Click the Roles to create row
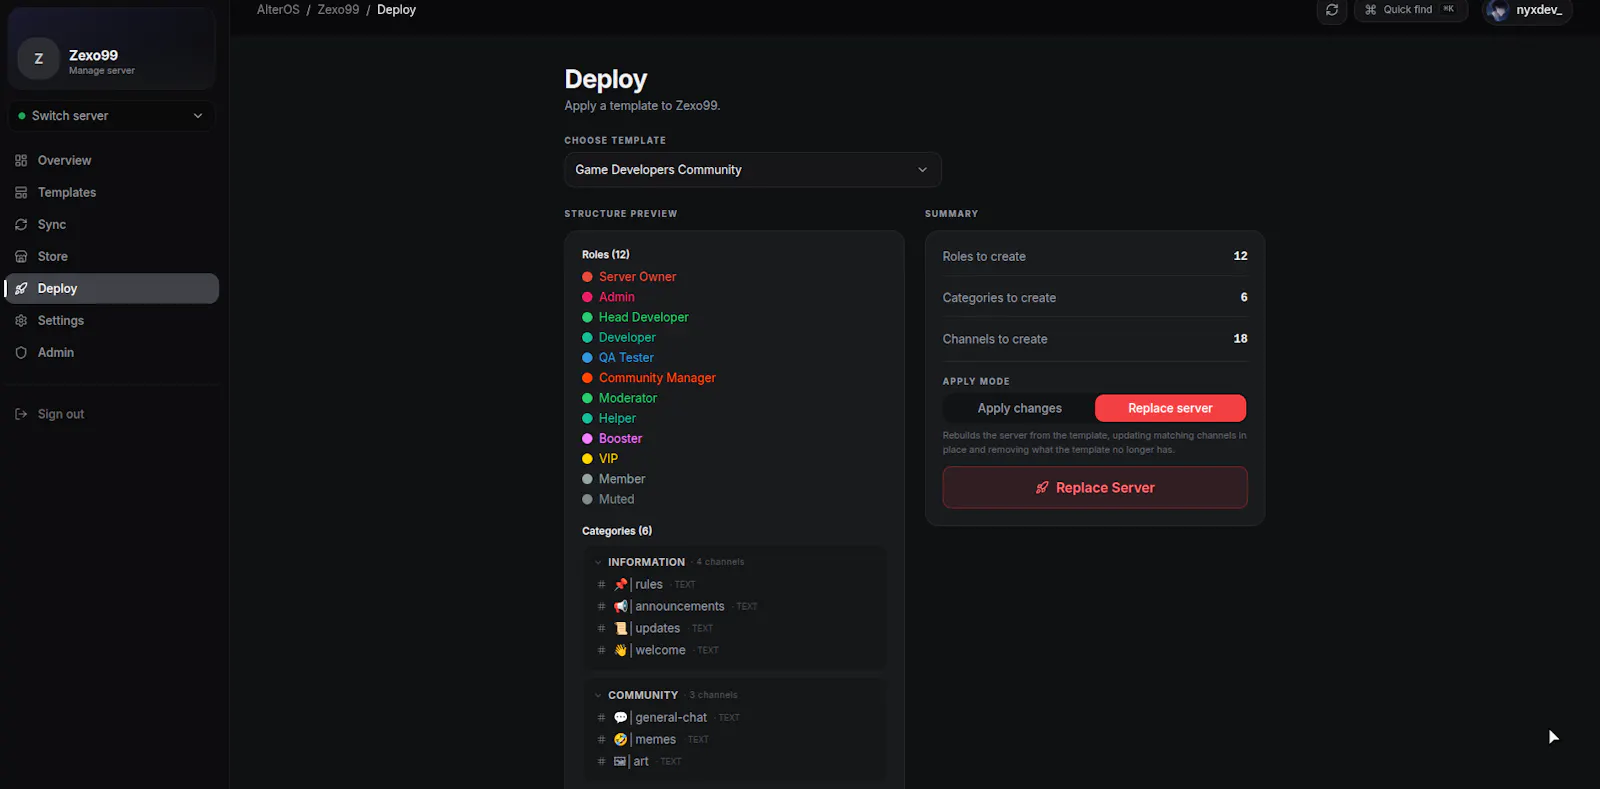 [x=1095, y=256]
